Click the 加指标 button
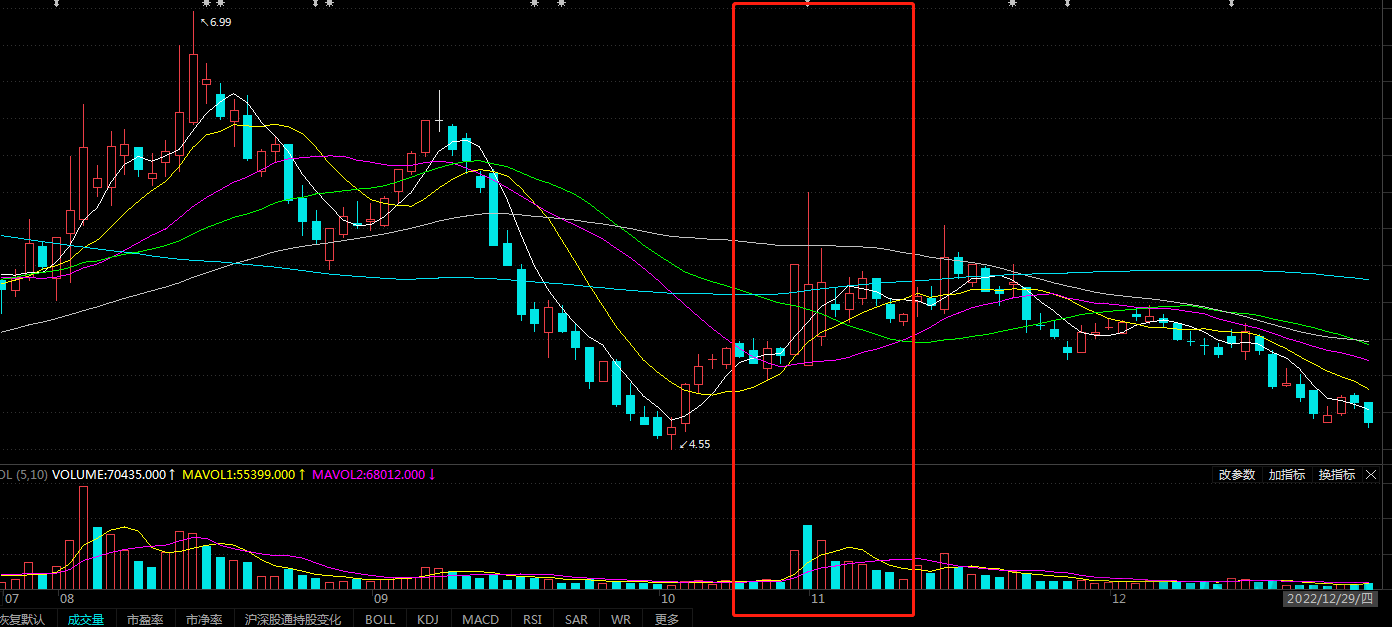This screenshot has height=627, width=1392. [1287, 475]
